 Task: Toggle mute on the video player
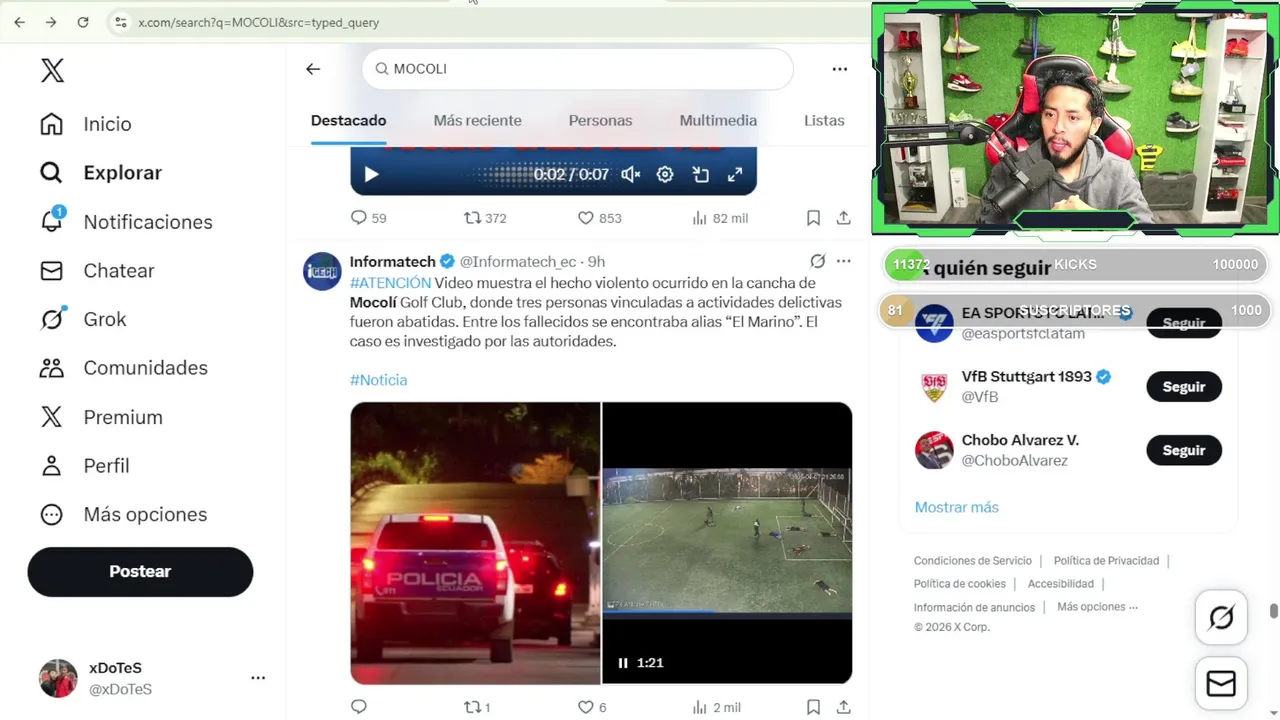point(630,174)
